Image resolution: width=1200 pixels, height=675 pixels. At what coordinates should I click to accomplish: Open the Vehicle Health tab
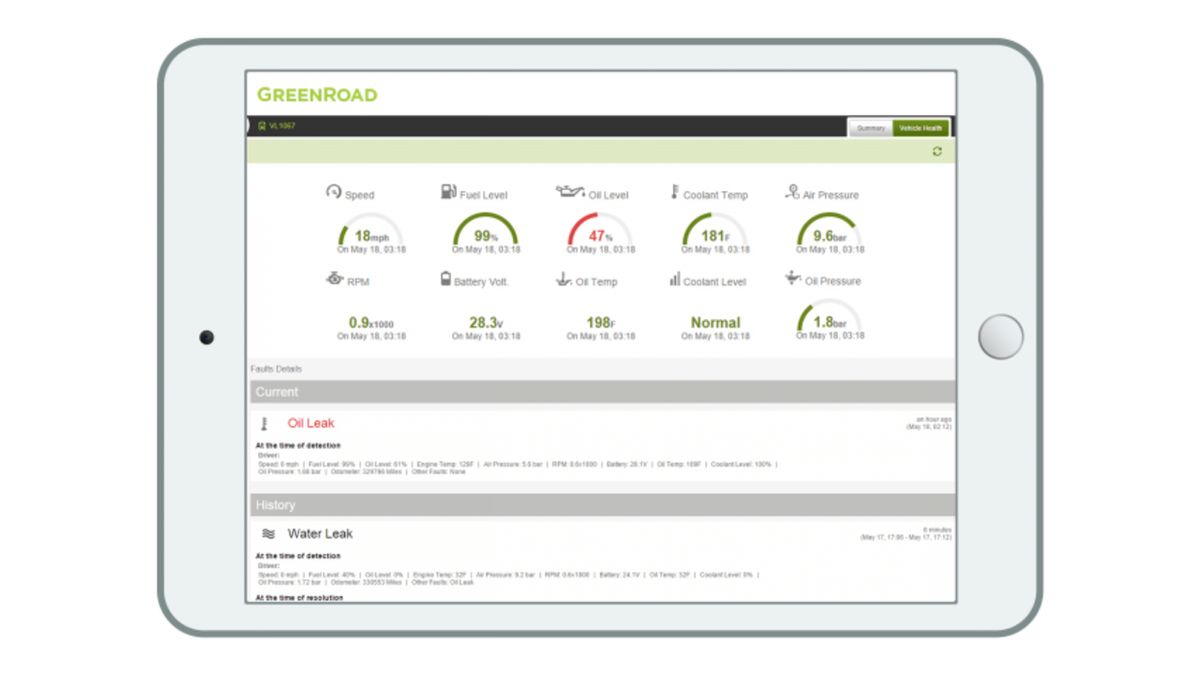[x=920, y=128]
